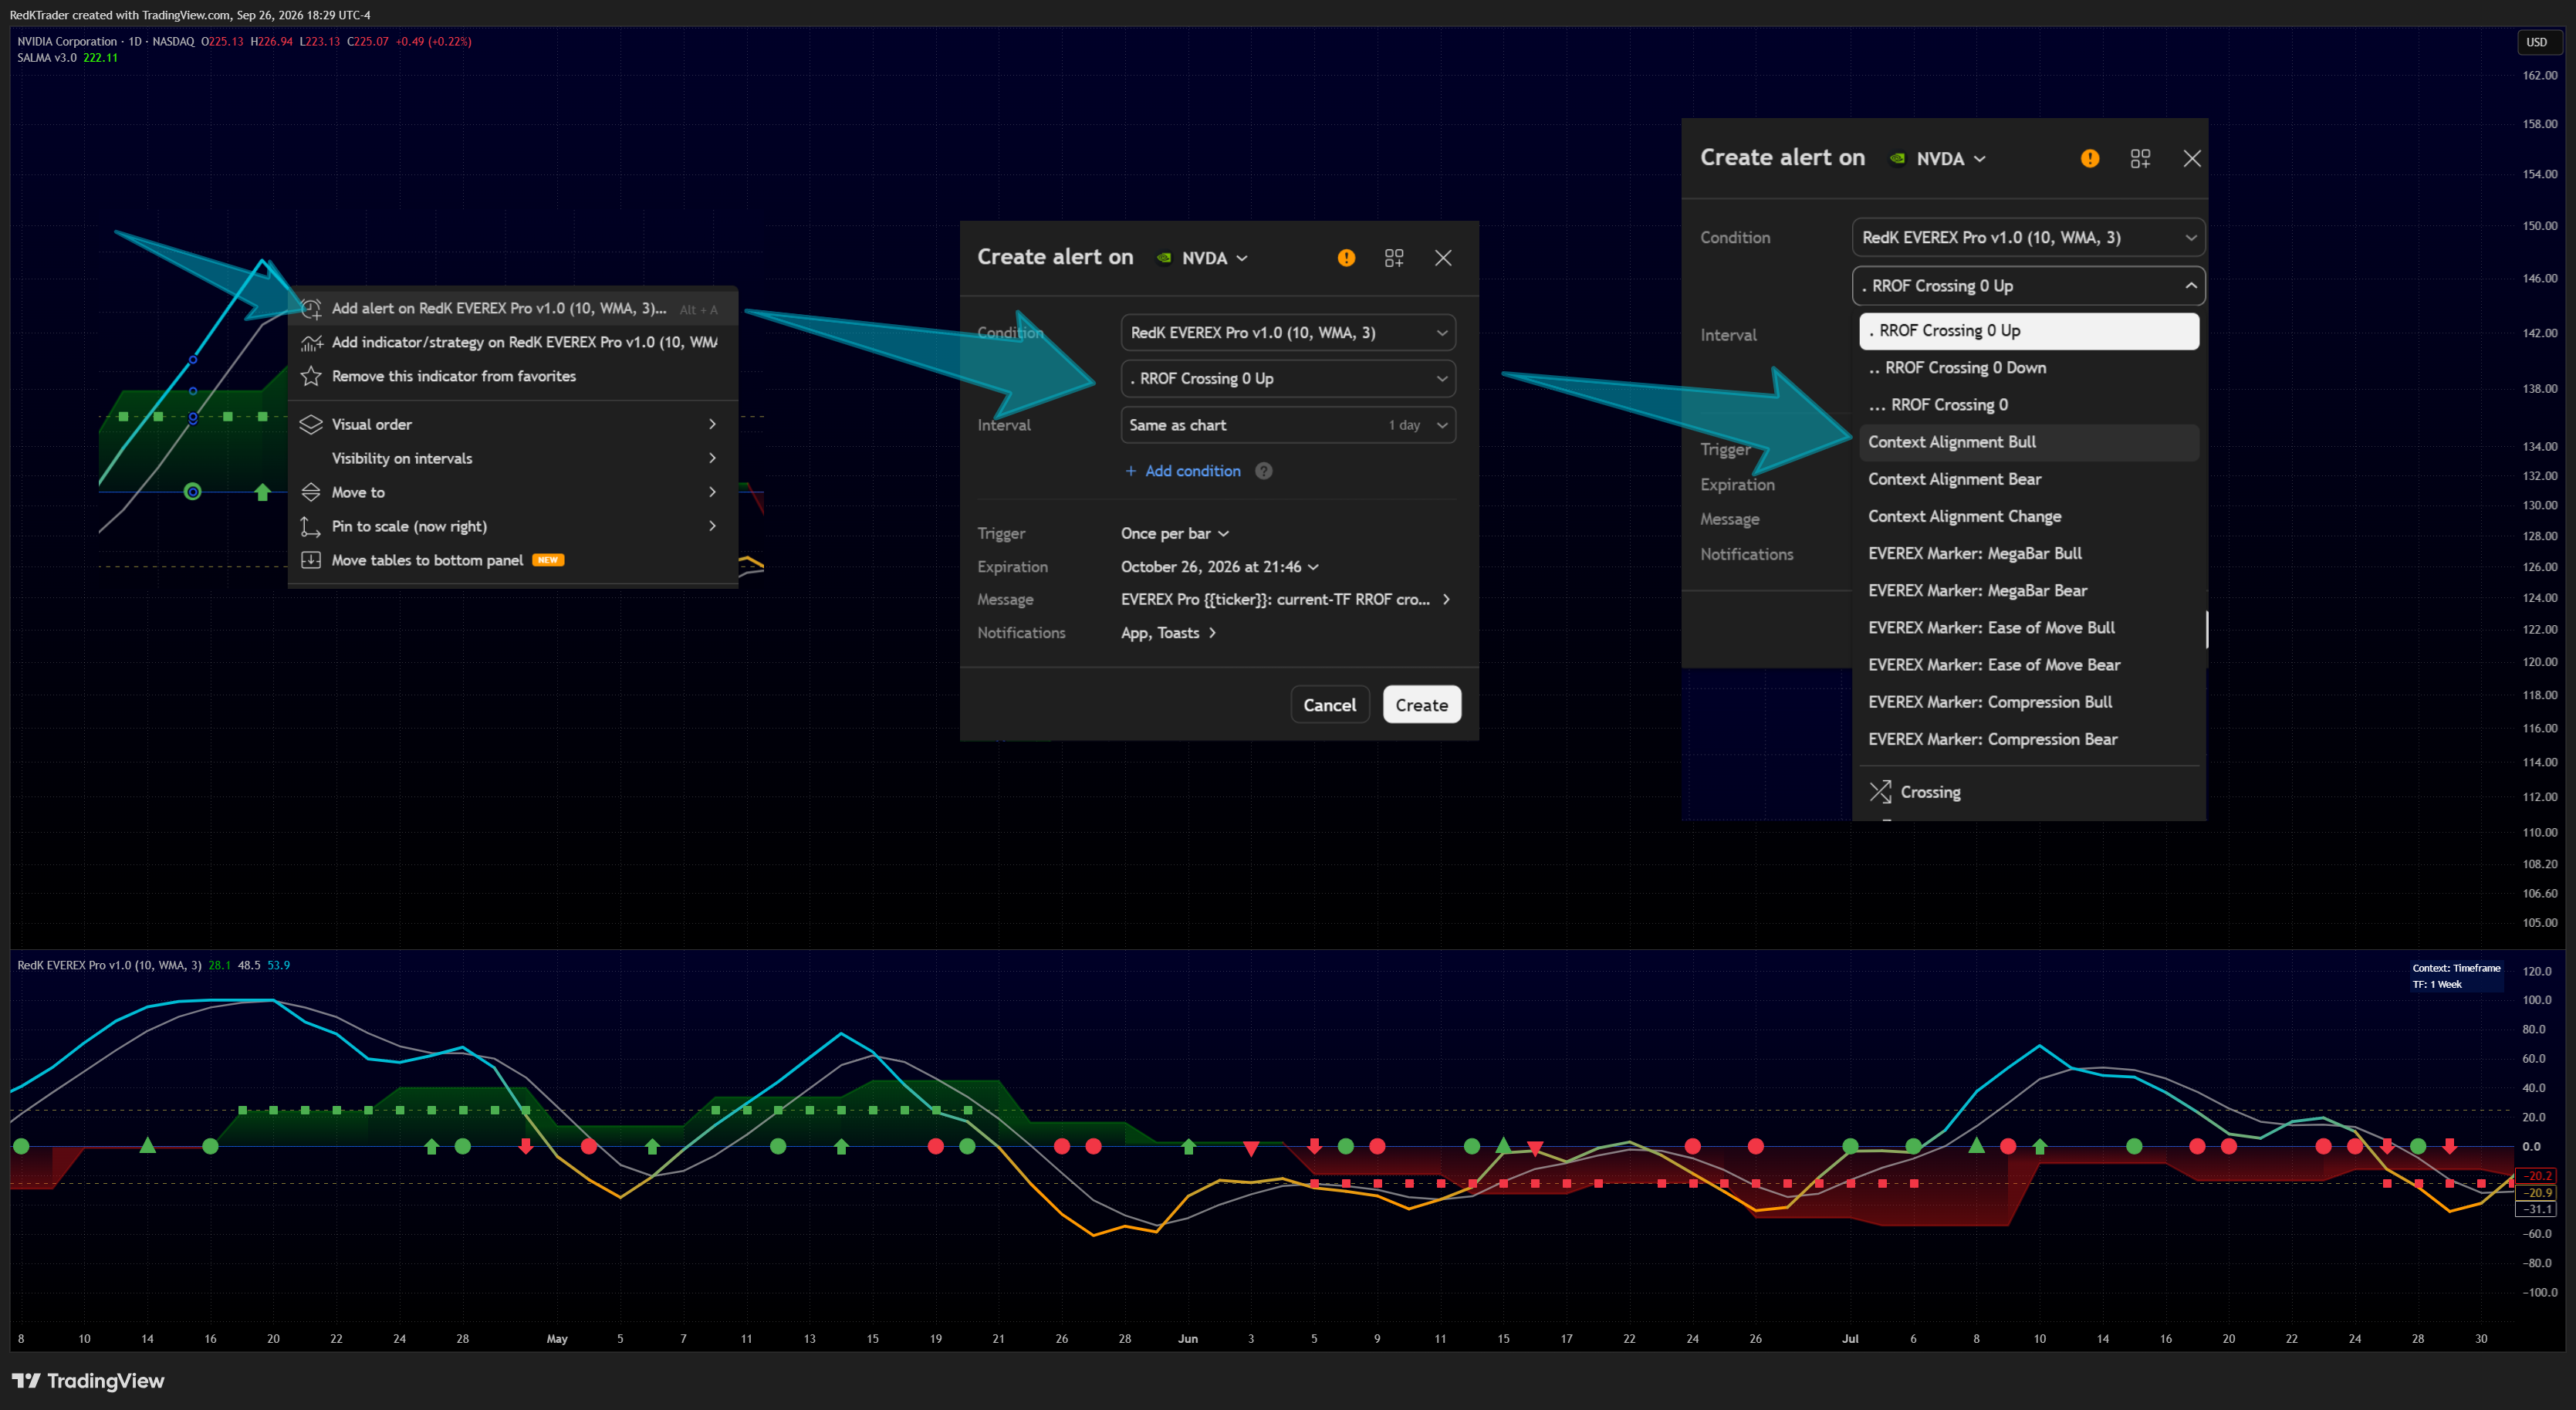Choose Add alert on RedK EVEREX Pro menu entry

(513, 309)
